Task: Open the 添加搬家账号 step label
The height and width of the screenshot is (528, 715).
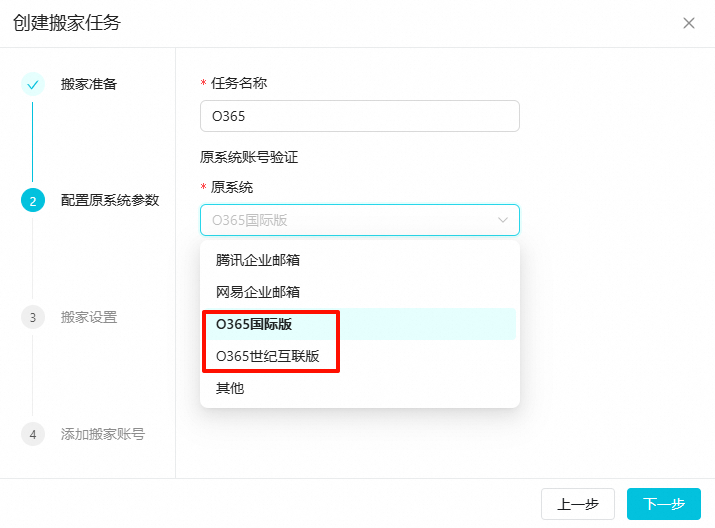Action: [x=103, y=434]
